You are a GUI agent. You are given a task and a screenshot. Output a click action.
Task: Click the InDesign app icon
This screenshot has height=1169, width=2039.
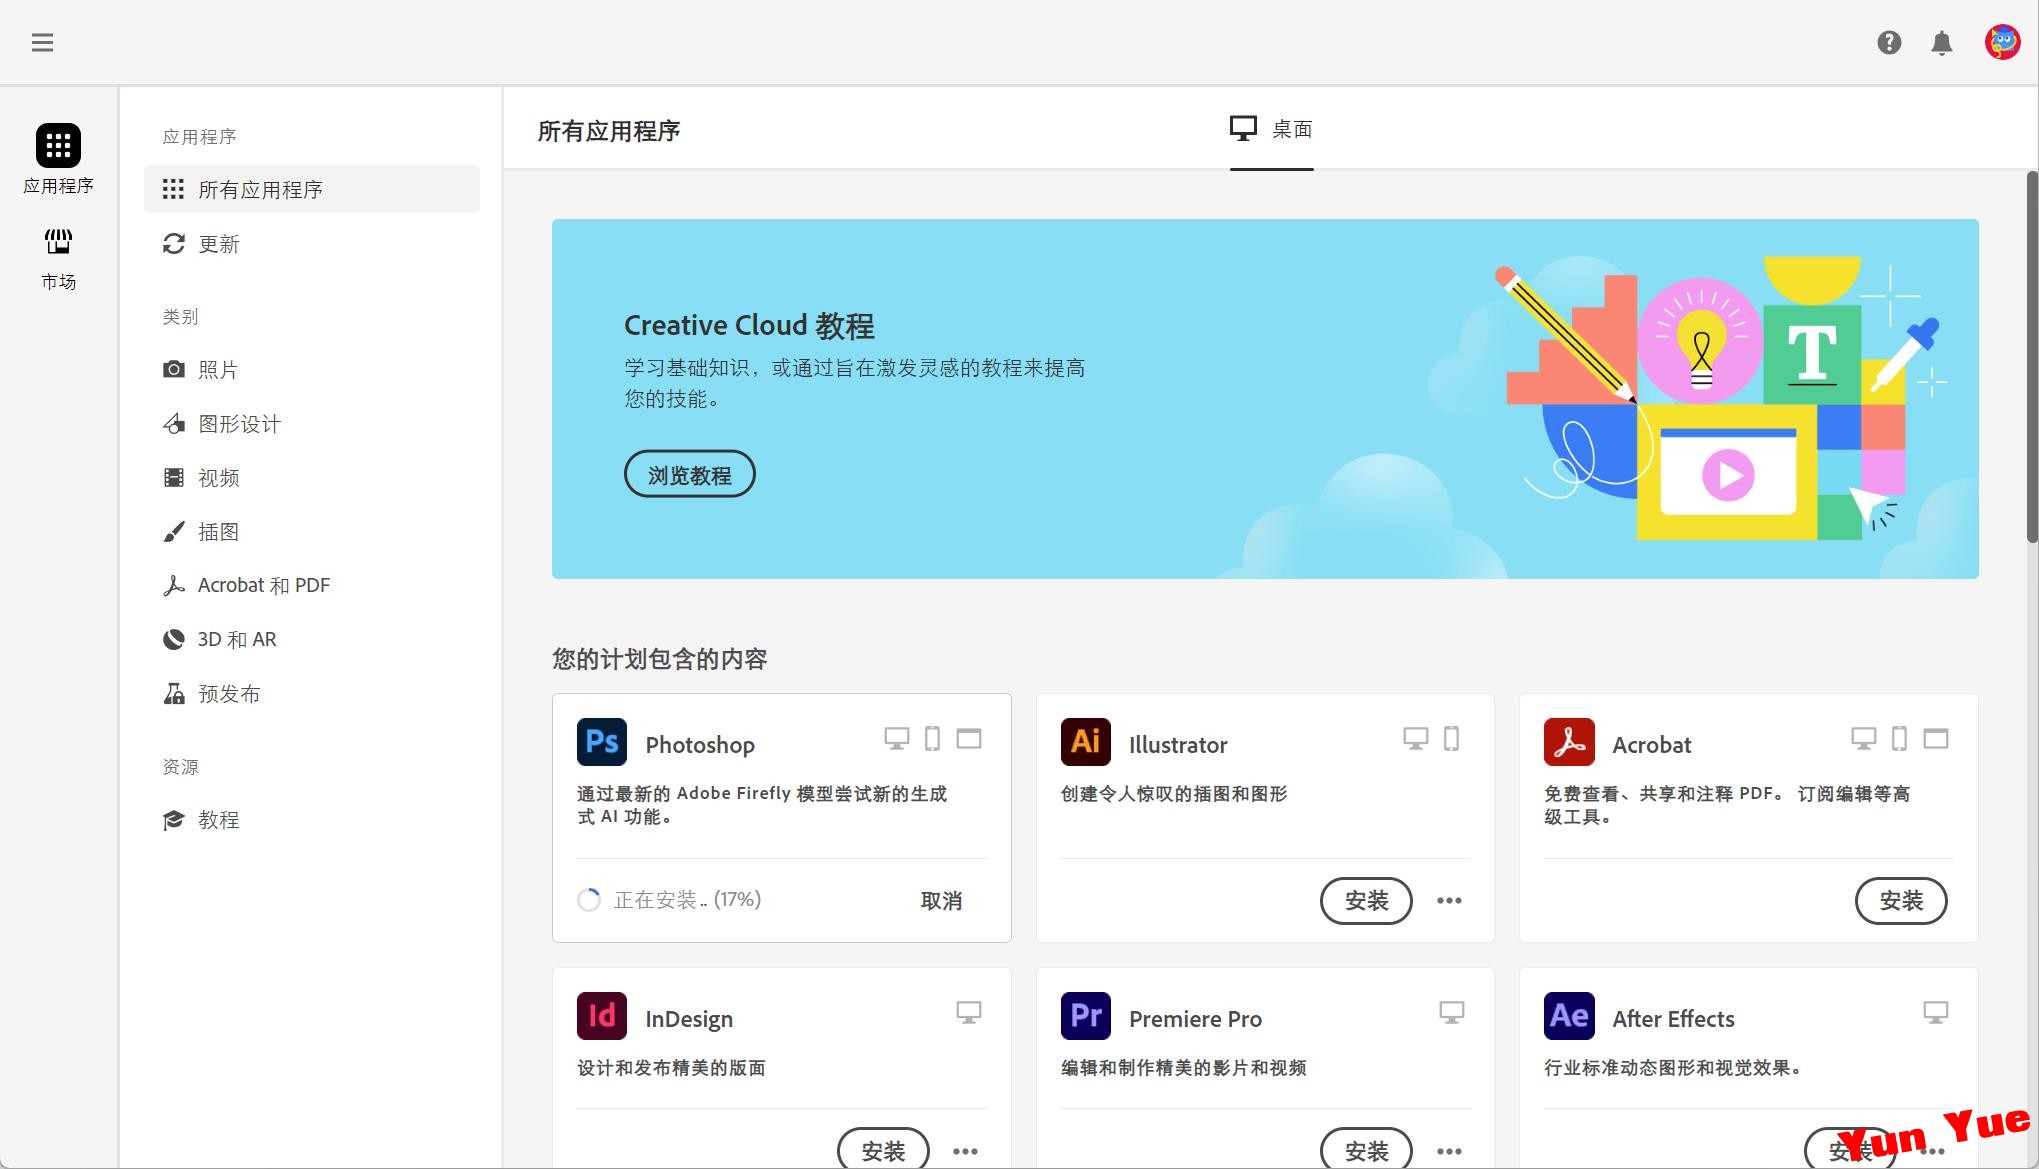tap(602, 1016)
